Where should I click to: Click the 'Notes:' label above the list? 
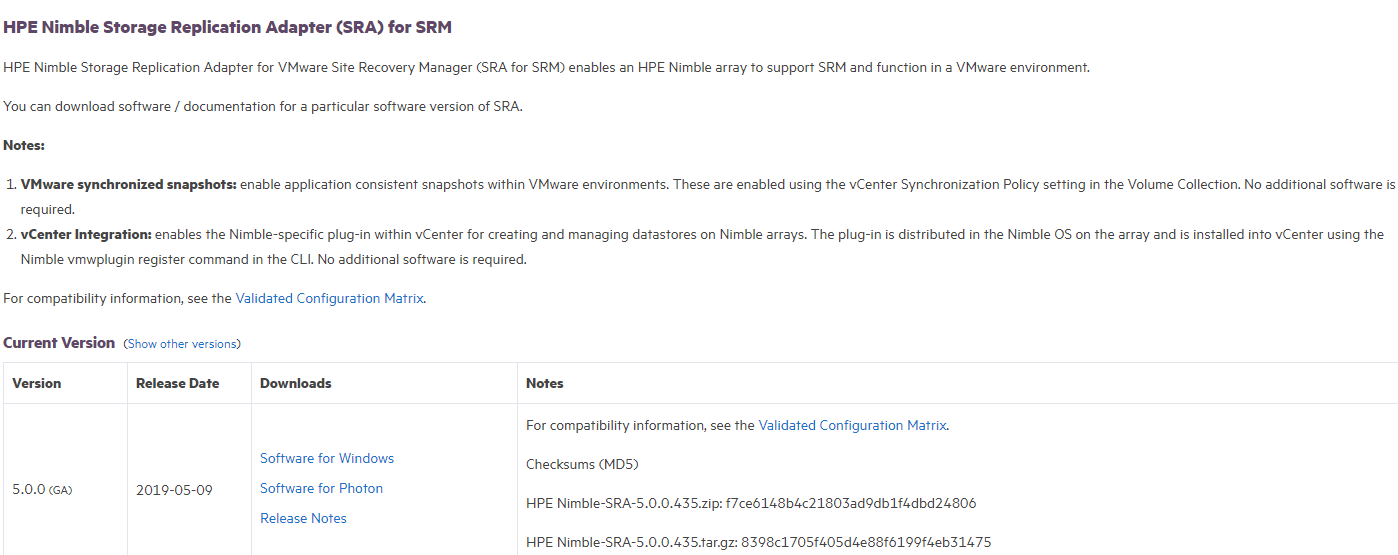point(24,145)
